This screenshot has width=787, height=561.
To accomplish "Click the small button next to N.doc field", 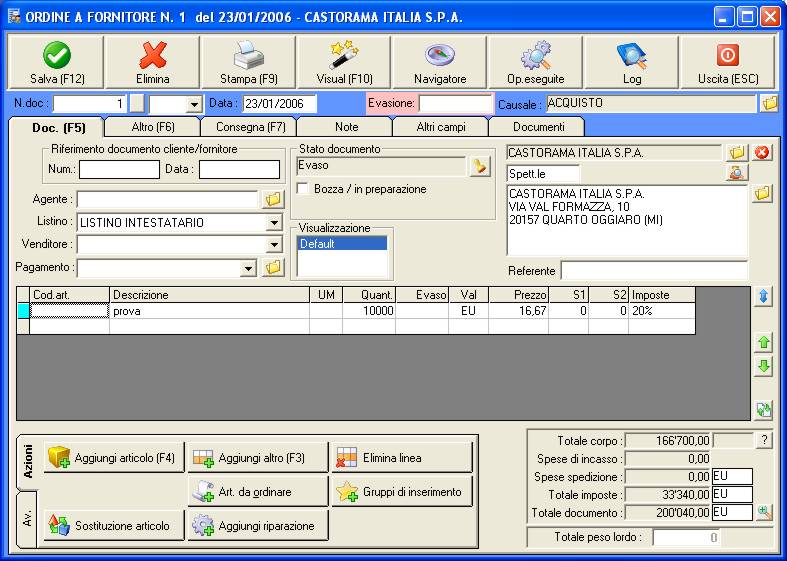I will coord(137,104).
